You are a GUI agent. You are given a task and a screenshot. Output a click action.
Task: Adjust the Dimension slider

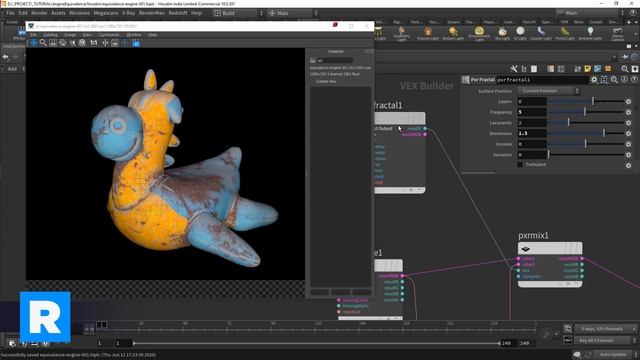[x=586, y=133]
